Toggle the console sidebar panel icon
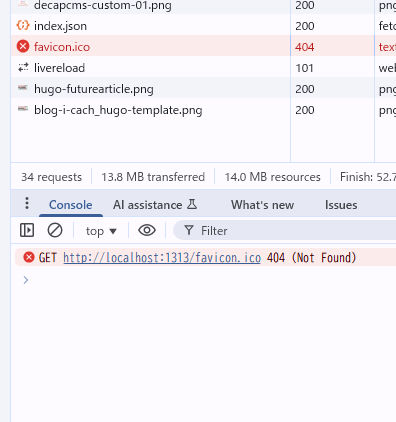The image size is (396, 422). (27, 230)
